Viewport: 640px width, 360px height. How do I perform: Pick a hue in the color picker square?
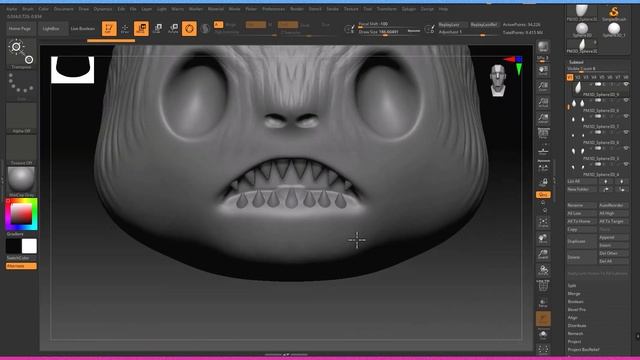pyautogui.click(x=21, y=214)
